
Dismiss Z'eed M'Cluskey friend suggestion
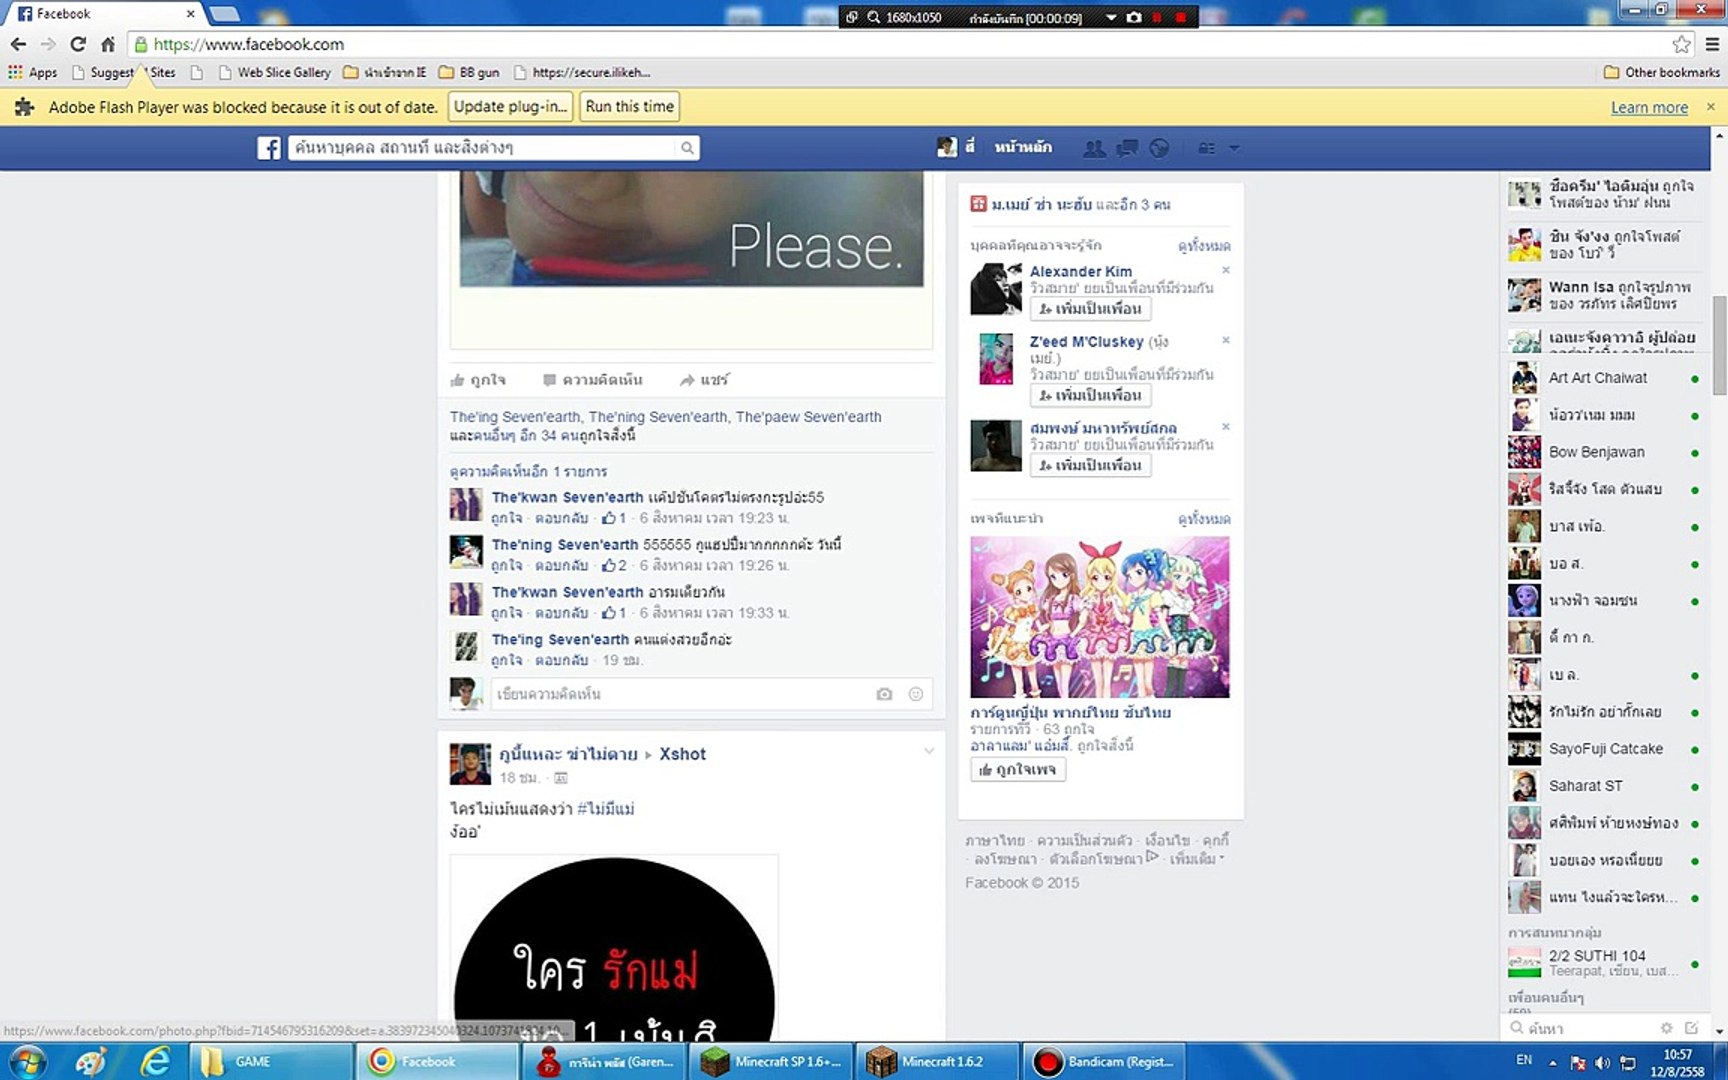pyautogui.click(x=1226, y=340)
